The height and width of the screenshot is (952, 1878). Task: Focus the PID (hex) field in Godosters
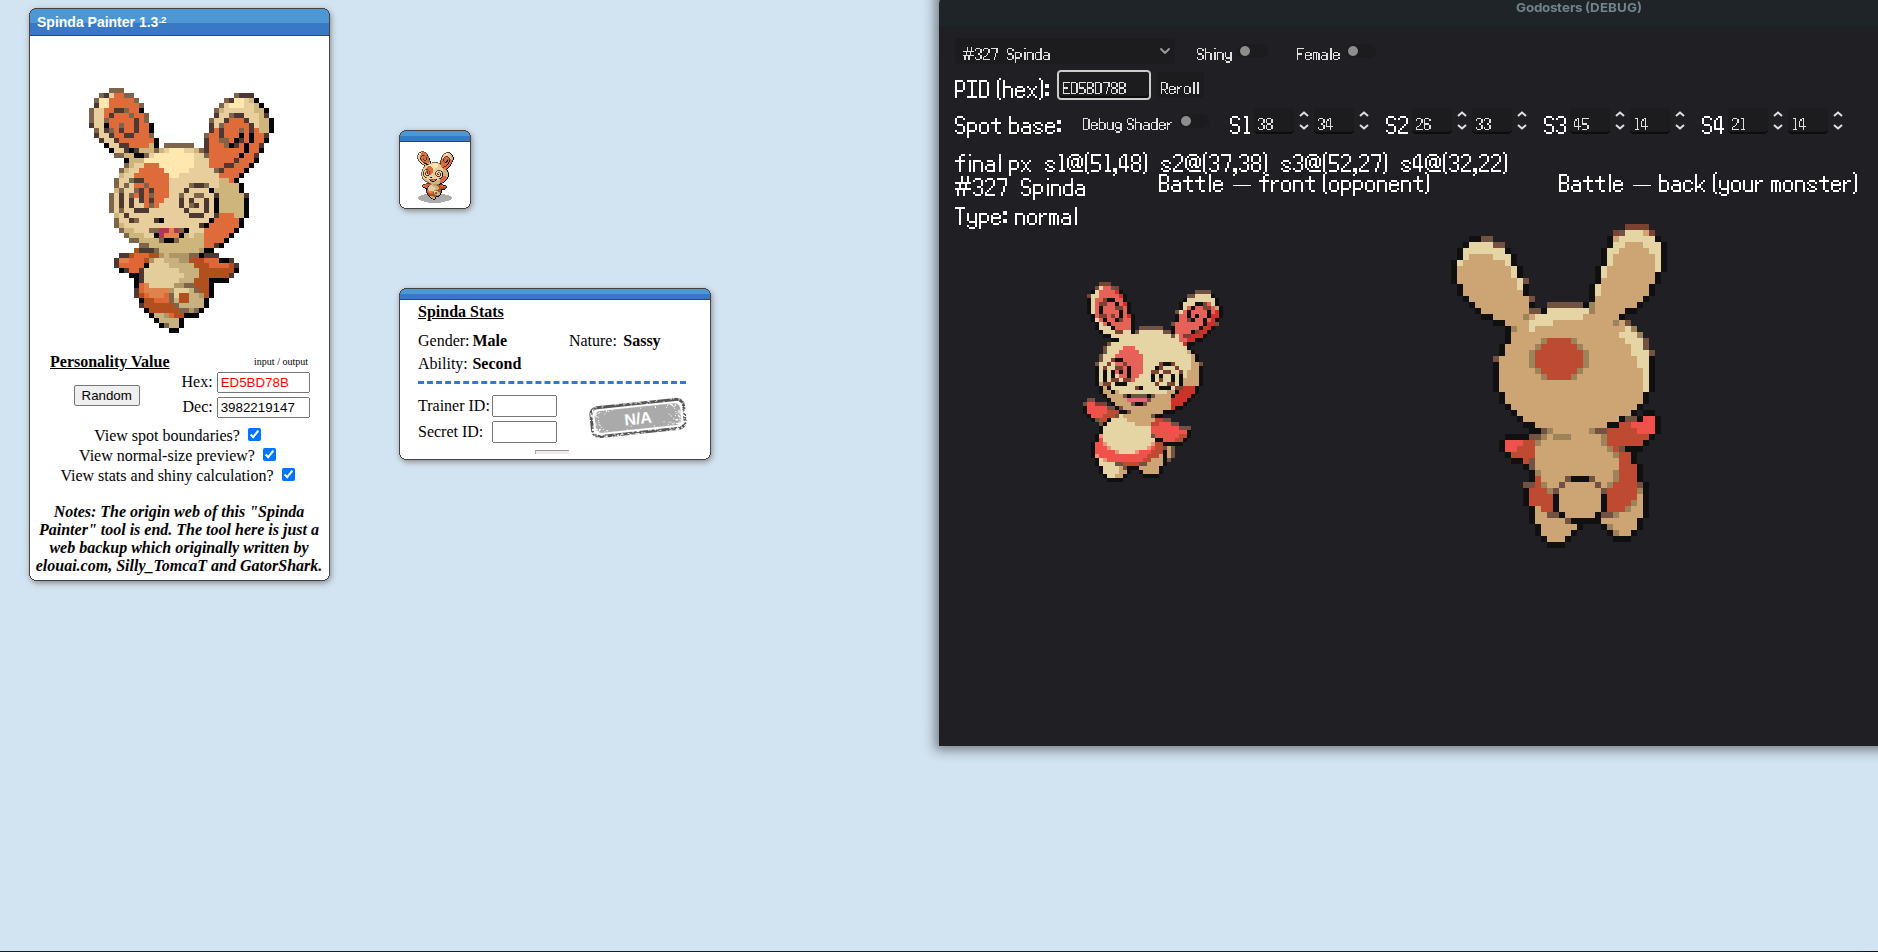[1103, 86]
